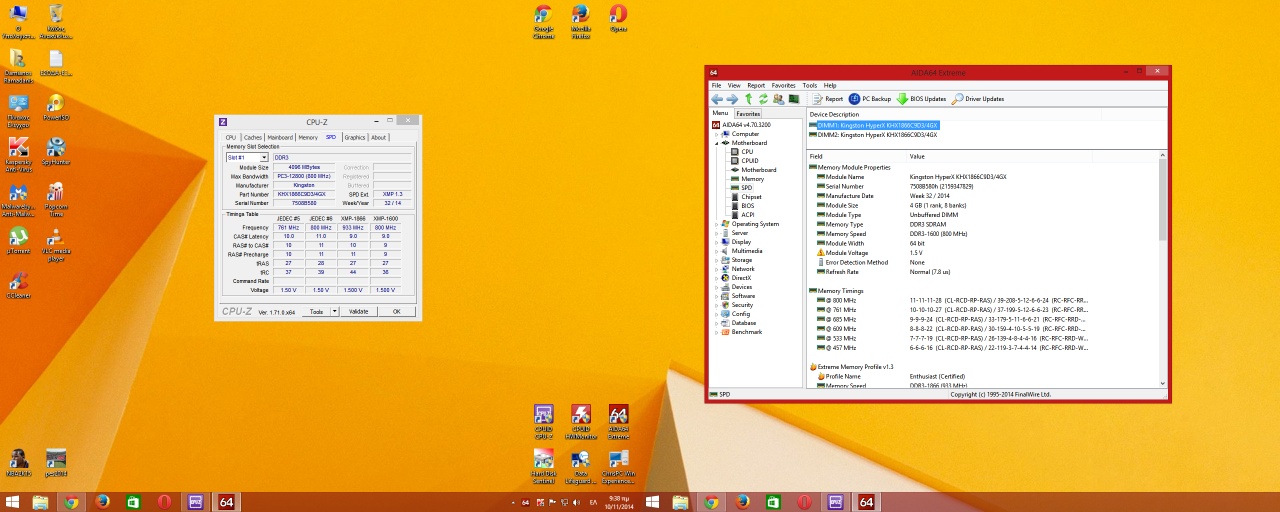
Task: Open the CPUID HWMonitor desktop shortcut
Action: pyautogui.click(x=581, y=422)
